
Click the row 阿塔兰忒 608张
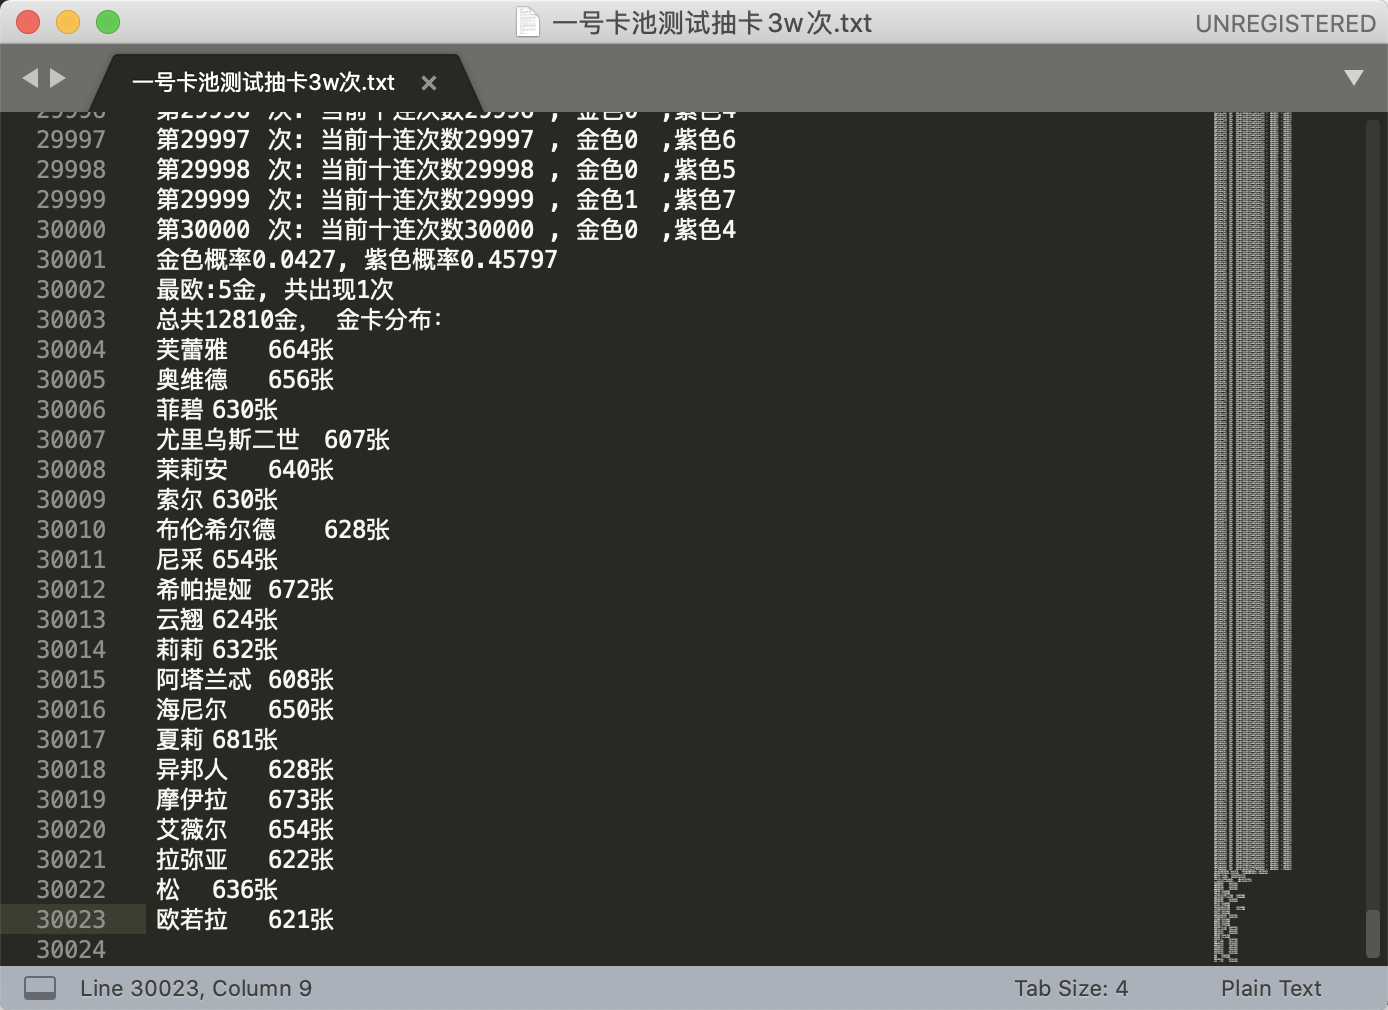(245, 680)
